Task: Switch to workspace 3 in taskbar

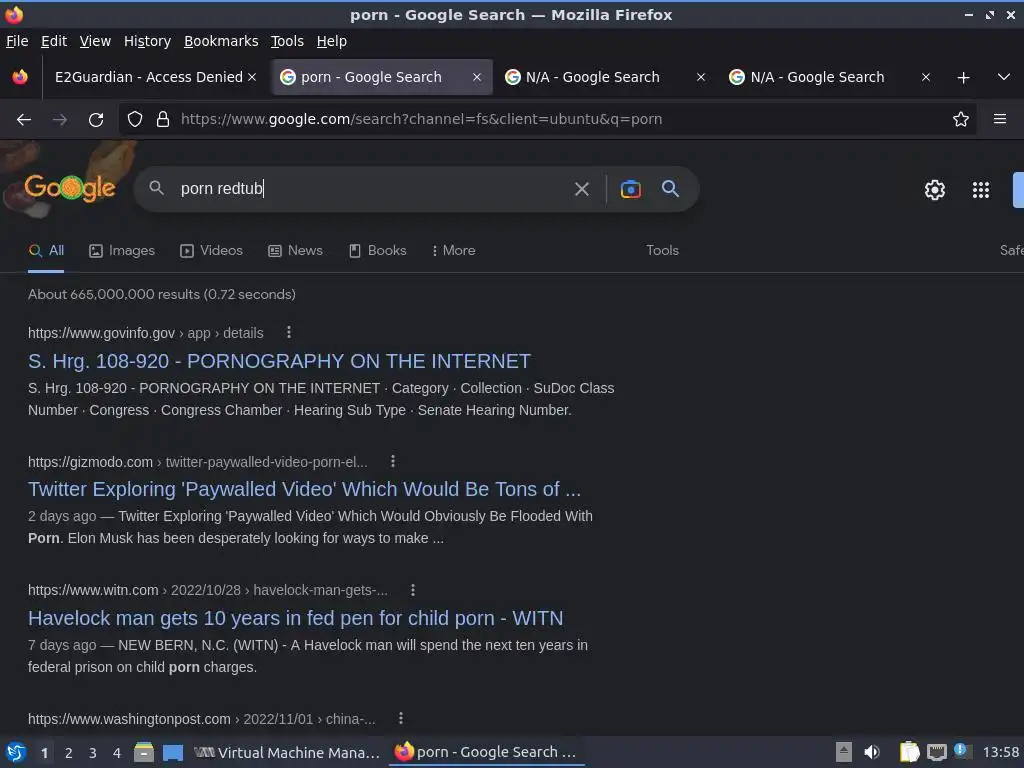Action: (x=93, y=753)
